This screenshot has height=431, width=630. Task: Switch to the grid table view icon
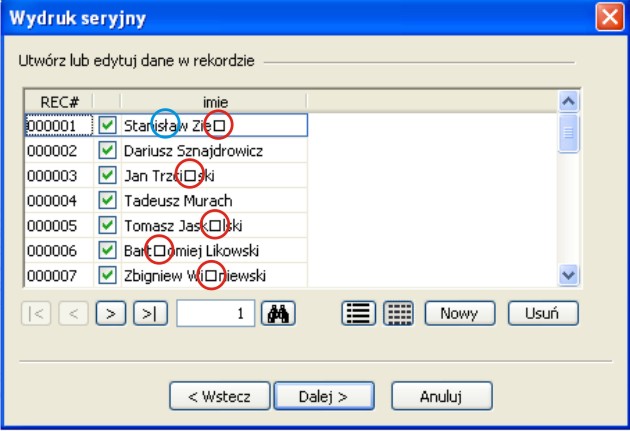pyautogui.click(x=399, y=313)
